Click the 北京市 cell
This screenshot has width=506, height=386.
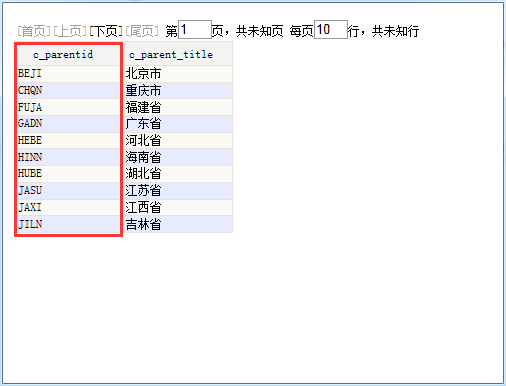(x=178, y=74)
